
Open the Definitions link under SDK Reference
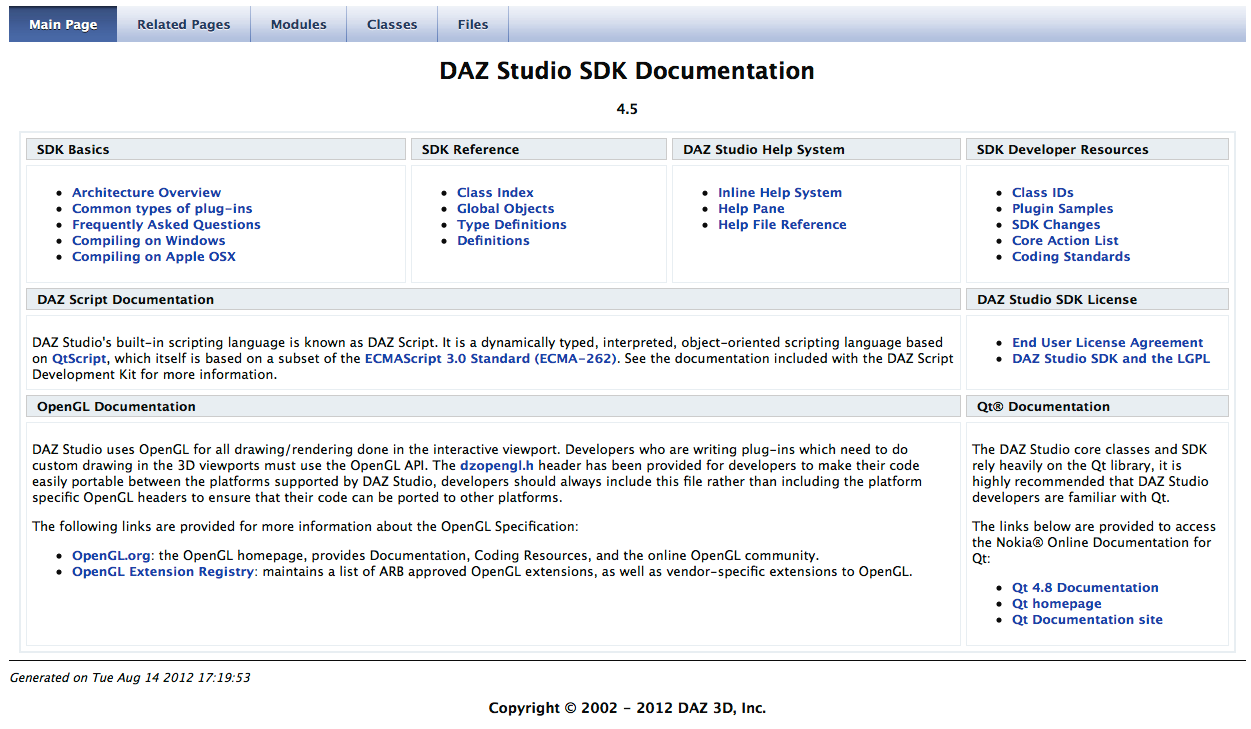click(493, 241)
